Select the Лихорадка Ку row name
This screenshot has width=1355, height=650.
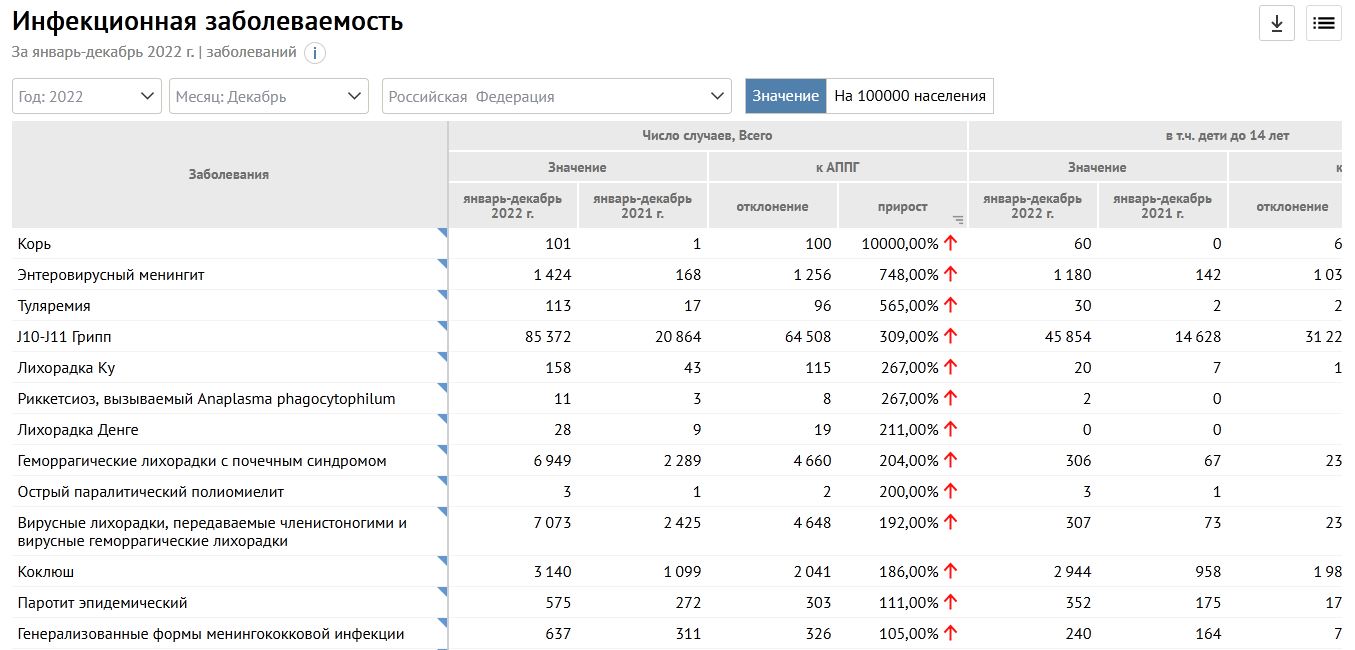[66, 368]
